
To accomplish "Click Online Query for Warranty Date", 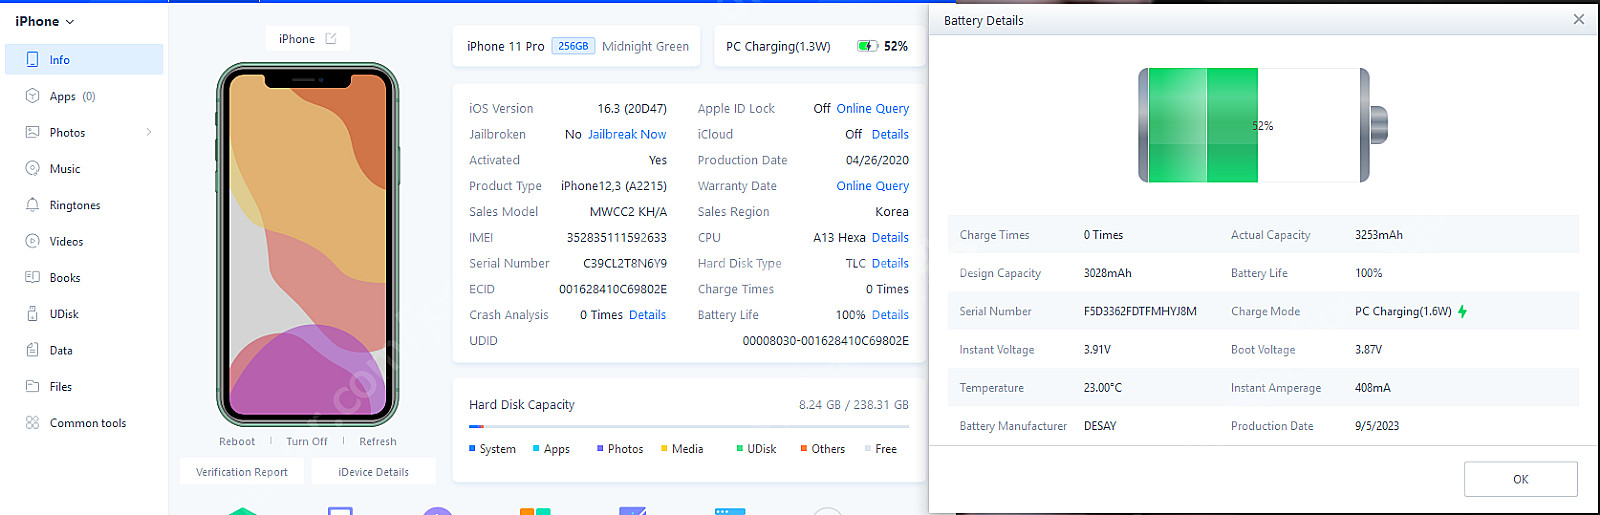I will (x=872, y=186).
